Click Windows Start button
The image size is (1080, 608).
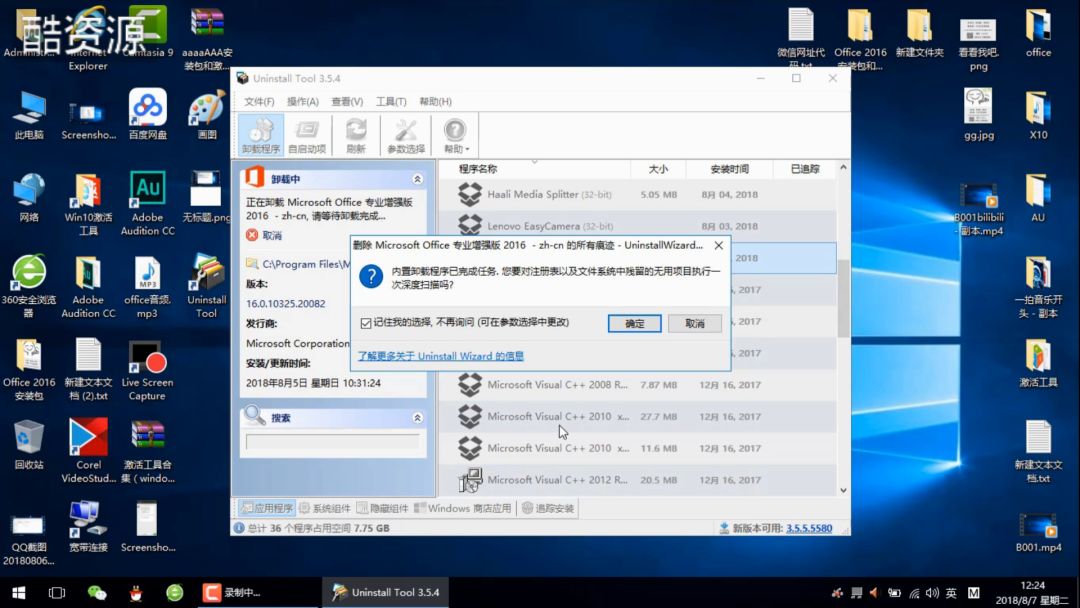19,593
